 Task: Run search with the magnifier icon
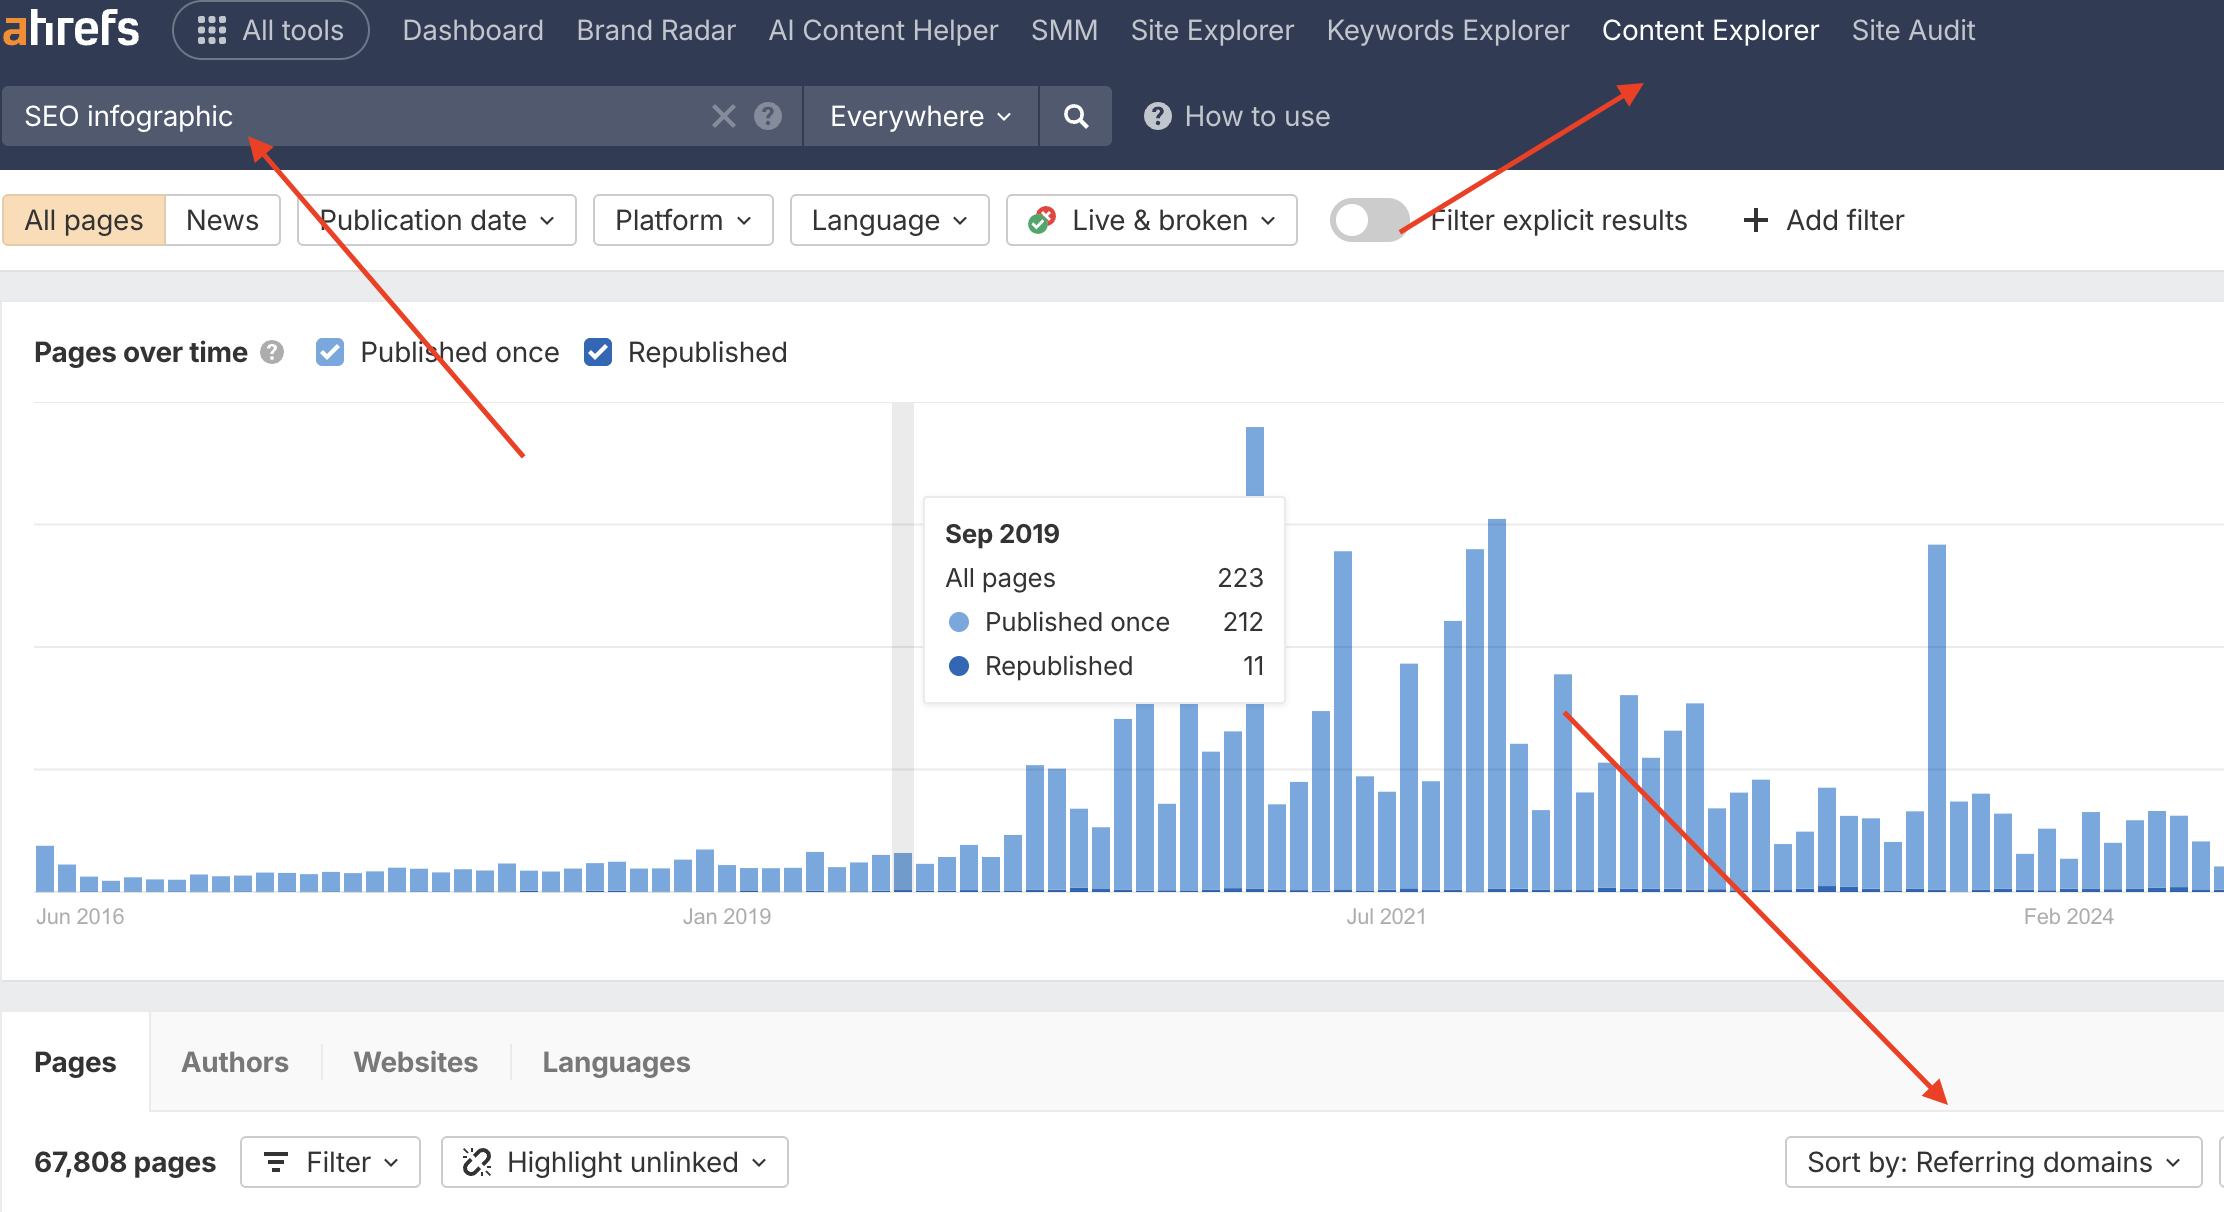click(x=1076, y=116)
